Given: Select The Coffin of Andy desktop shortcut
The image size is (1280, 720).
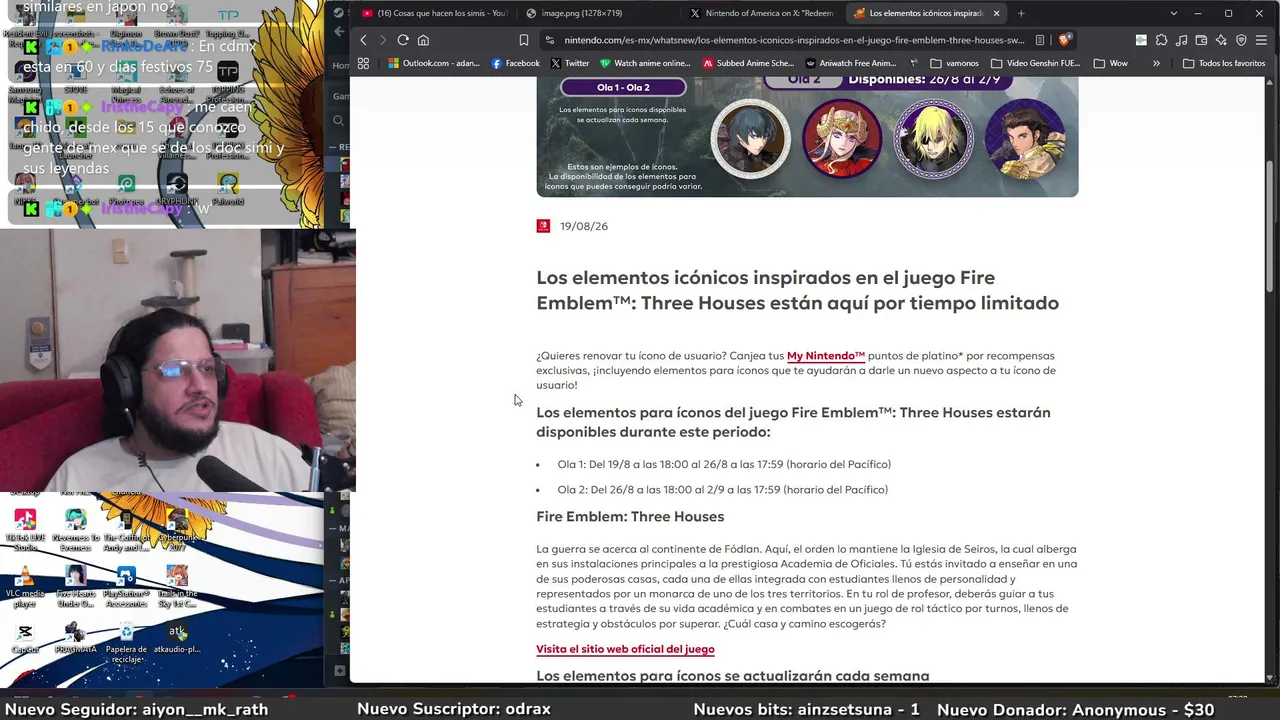Looking at the screenshot, I should pyautogui.click(x=126, y=530).
